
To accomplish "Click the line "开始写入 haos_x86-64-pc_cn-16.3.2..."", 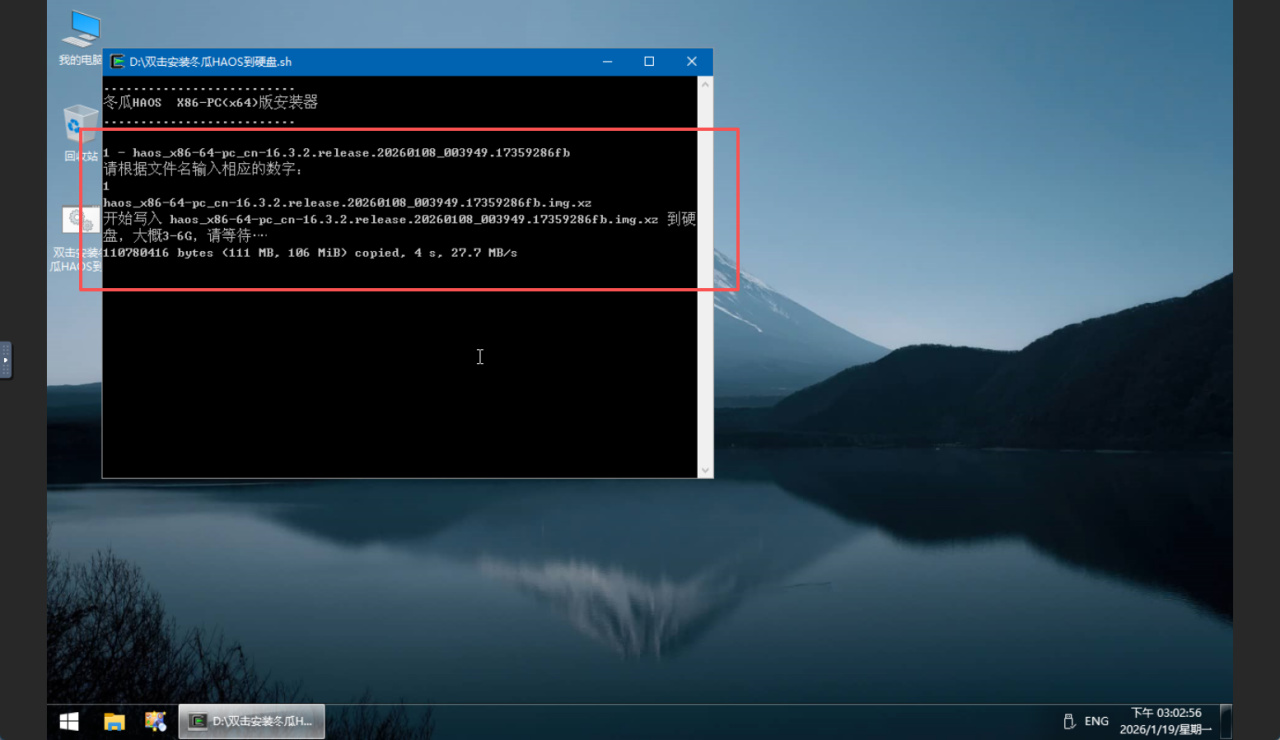I will click(x=400, y=219).
